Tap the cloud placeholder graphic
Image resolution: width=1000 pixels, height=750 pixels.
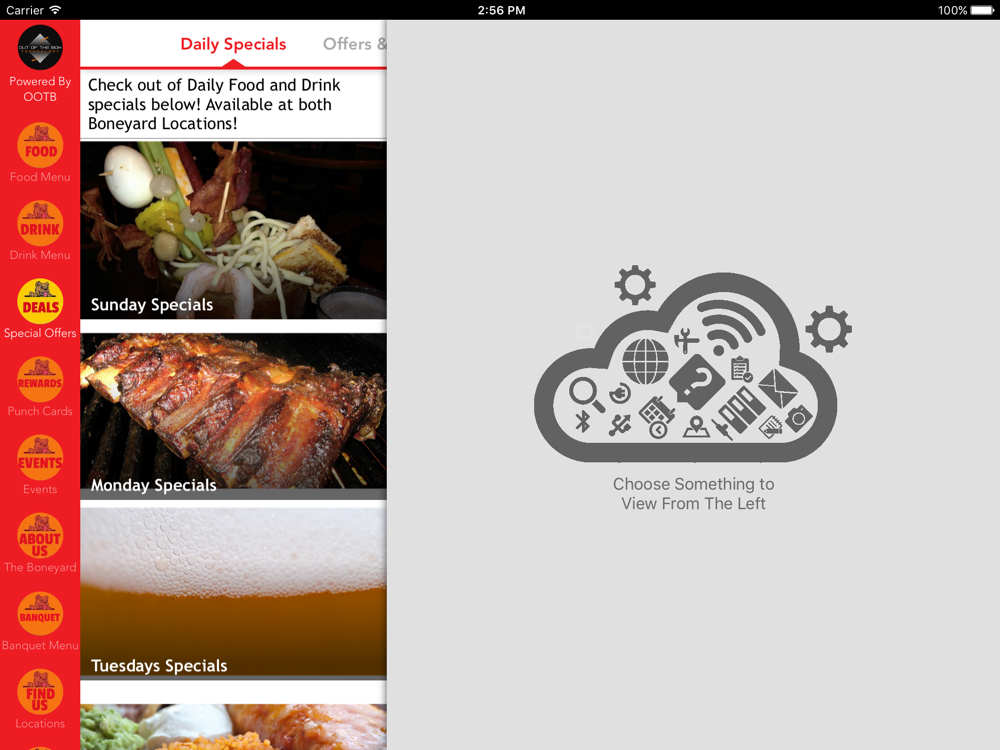click(x=693, y=364)
